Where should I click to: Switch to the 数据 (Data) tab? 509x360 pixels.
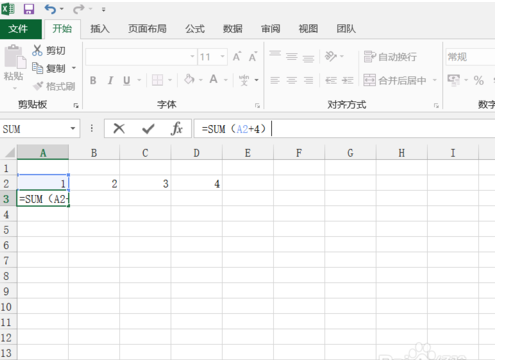coord(233,29)
